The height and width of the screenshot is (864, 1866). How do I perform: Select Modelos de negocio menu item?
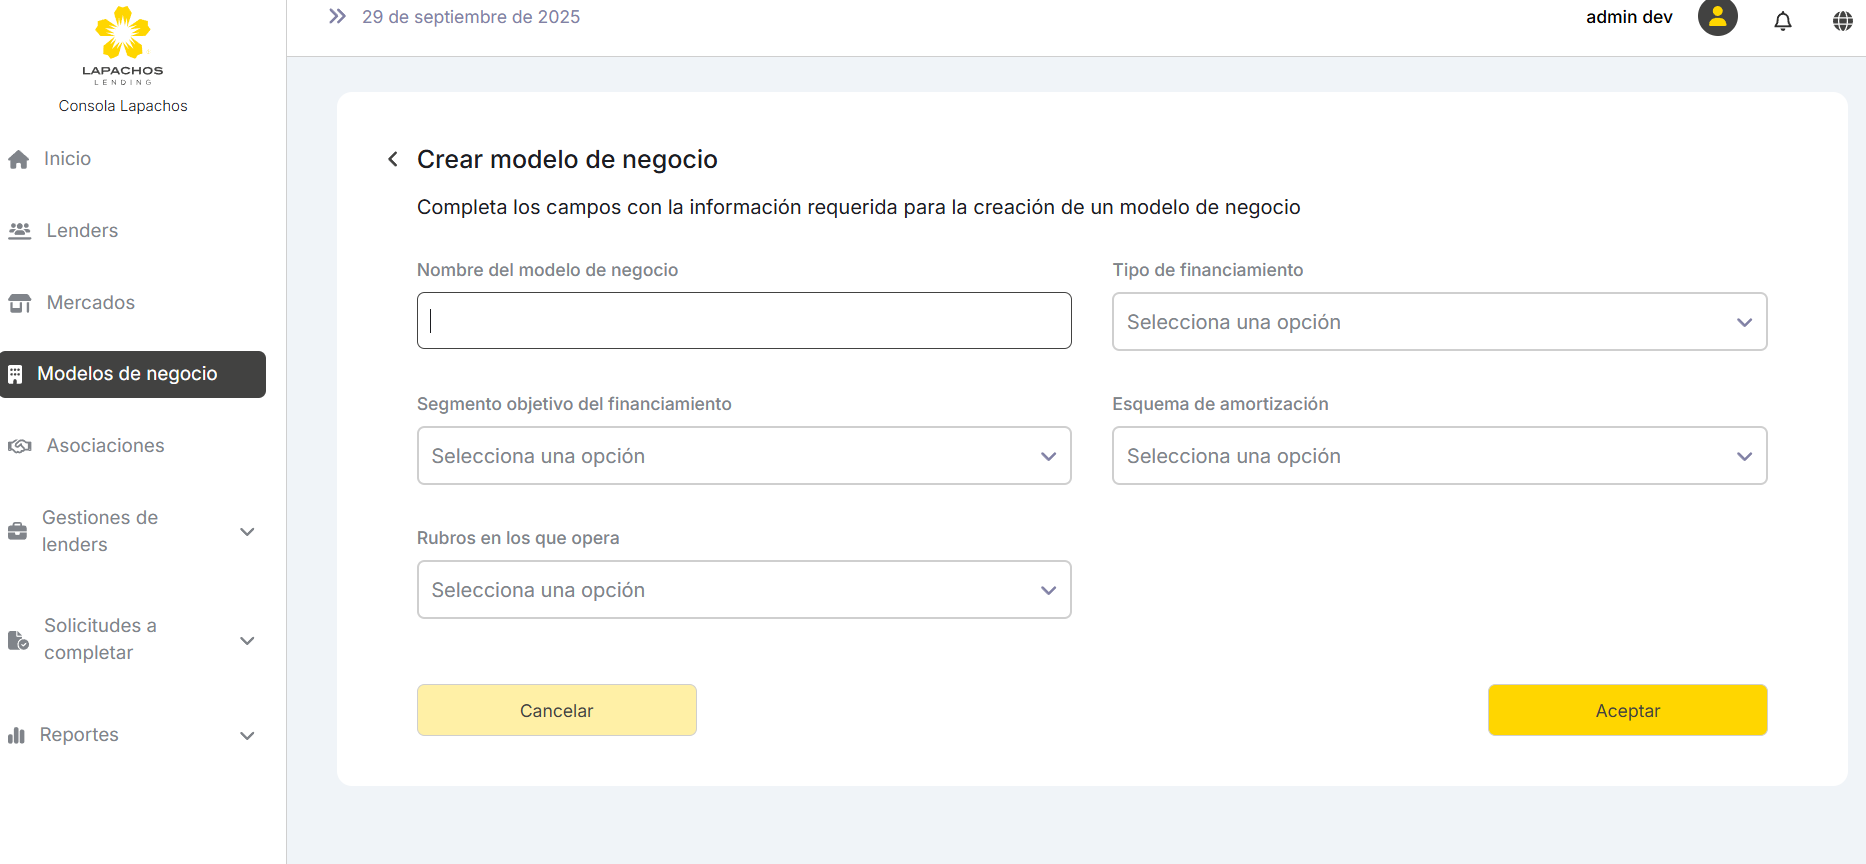point(127,374)
